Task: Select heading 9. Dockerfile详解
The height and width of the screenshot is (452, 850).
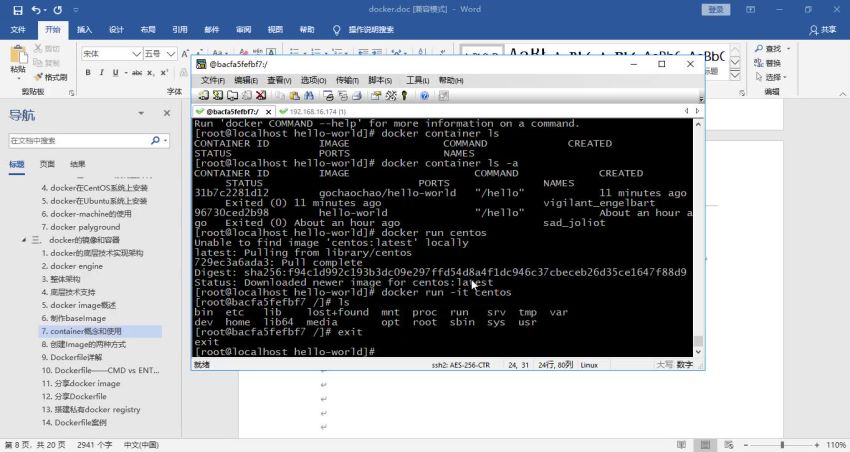Action: coord(72,357)
